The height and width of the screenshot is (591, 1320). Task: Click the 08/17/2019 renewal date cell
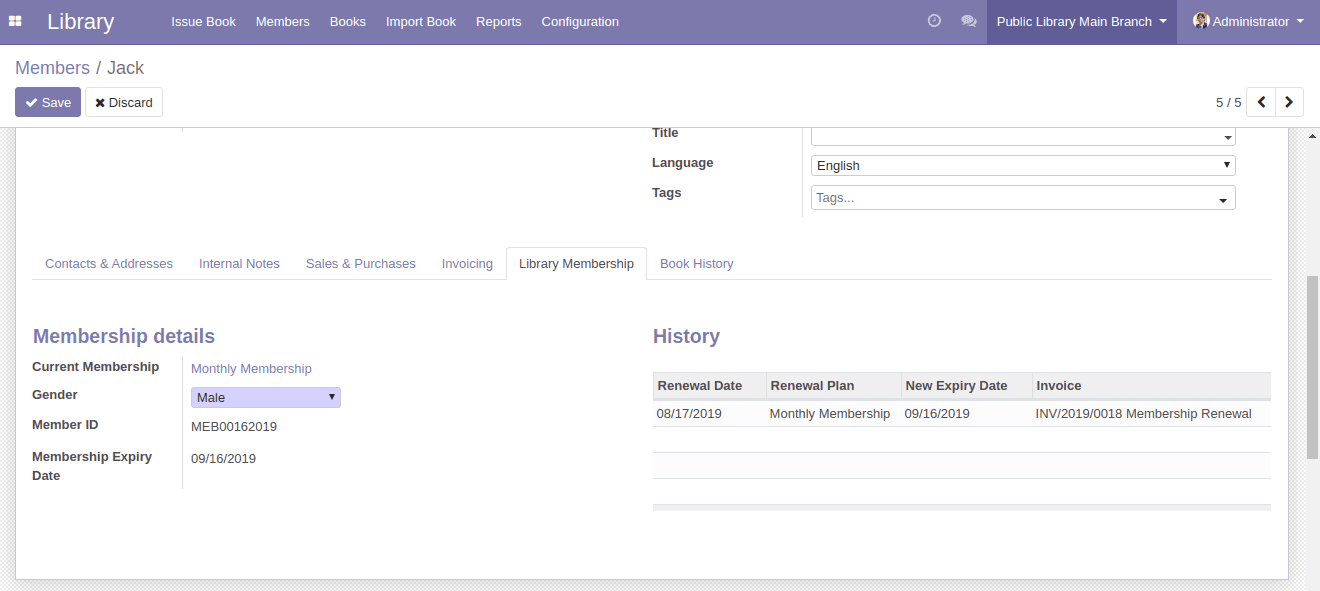point(709,414)
